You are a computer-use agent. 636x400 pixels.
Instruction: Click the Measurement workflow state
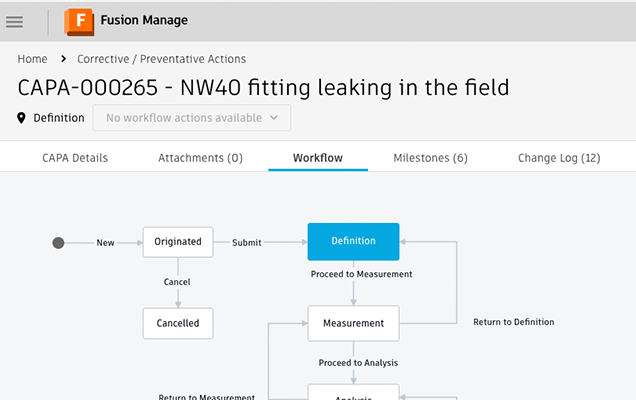(353, 323)
